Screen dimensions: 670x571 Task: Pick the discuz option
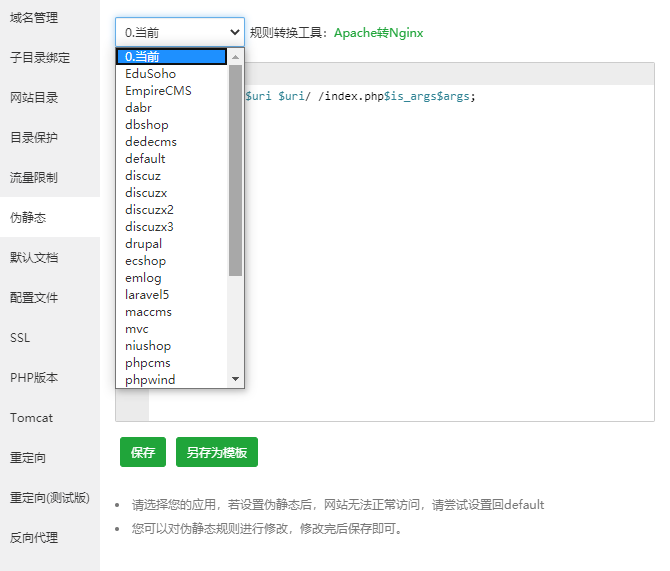171,176
